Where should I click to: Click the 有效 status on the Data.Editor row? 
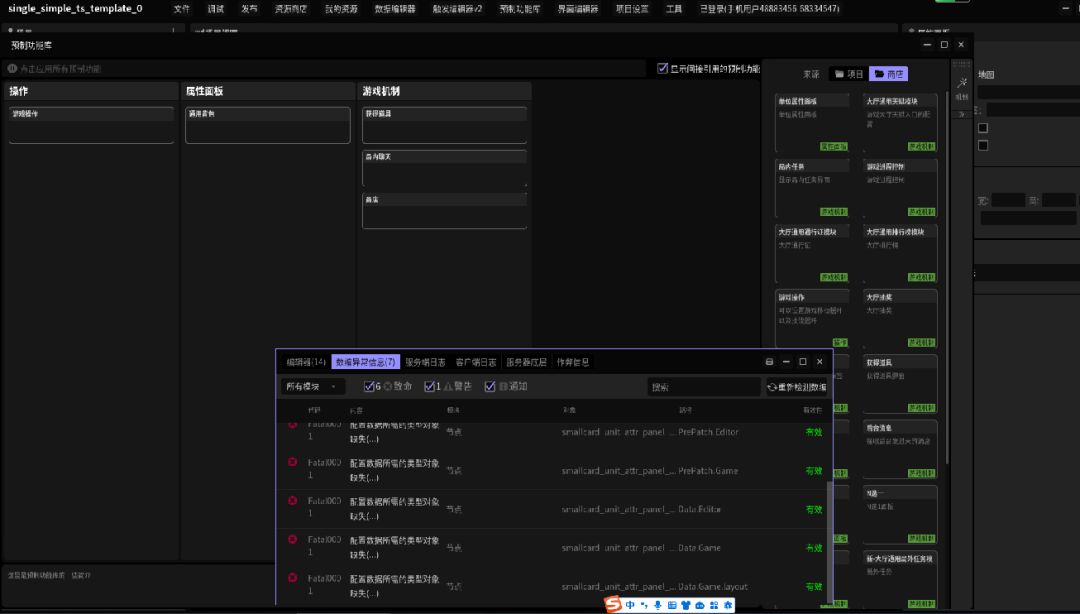tap(814, 510)
